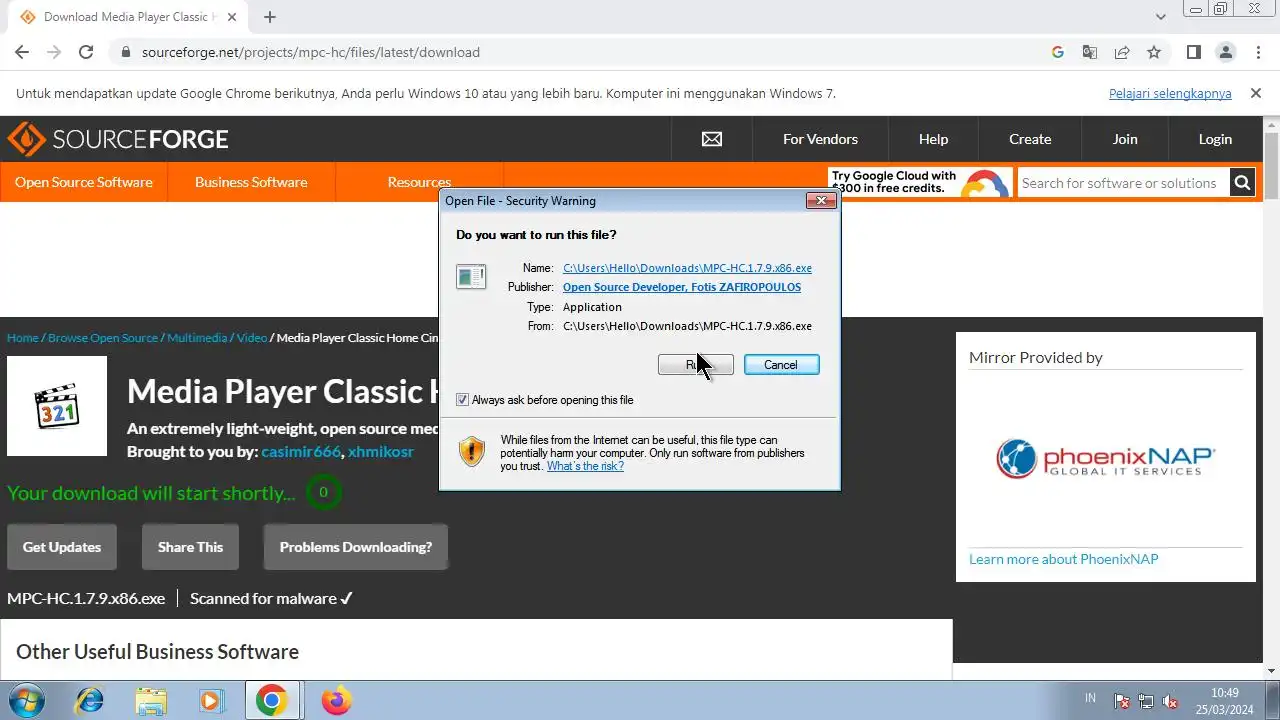The width and height of the screenshot is (1280, 720).
Task: Click Join in the header
Action: pos(1125,139)
